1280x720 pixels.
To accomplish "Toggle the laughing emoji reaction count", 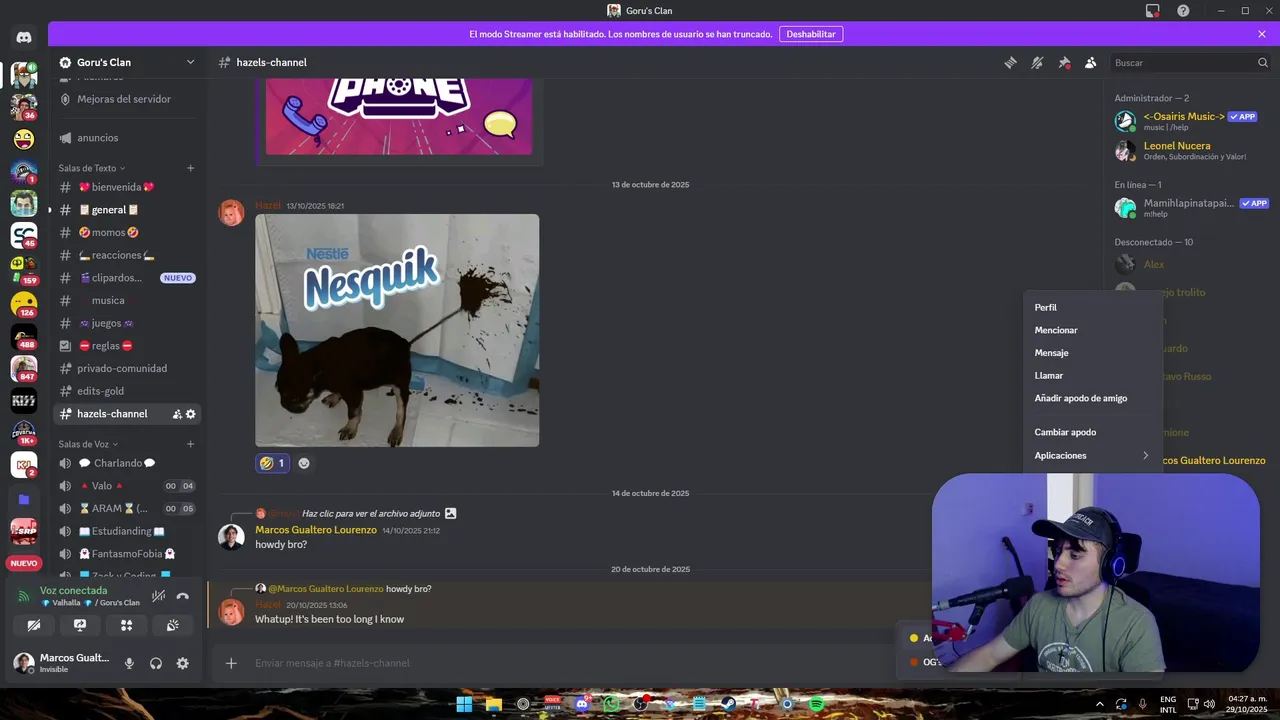I will click(272, 463).
